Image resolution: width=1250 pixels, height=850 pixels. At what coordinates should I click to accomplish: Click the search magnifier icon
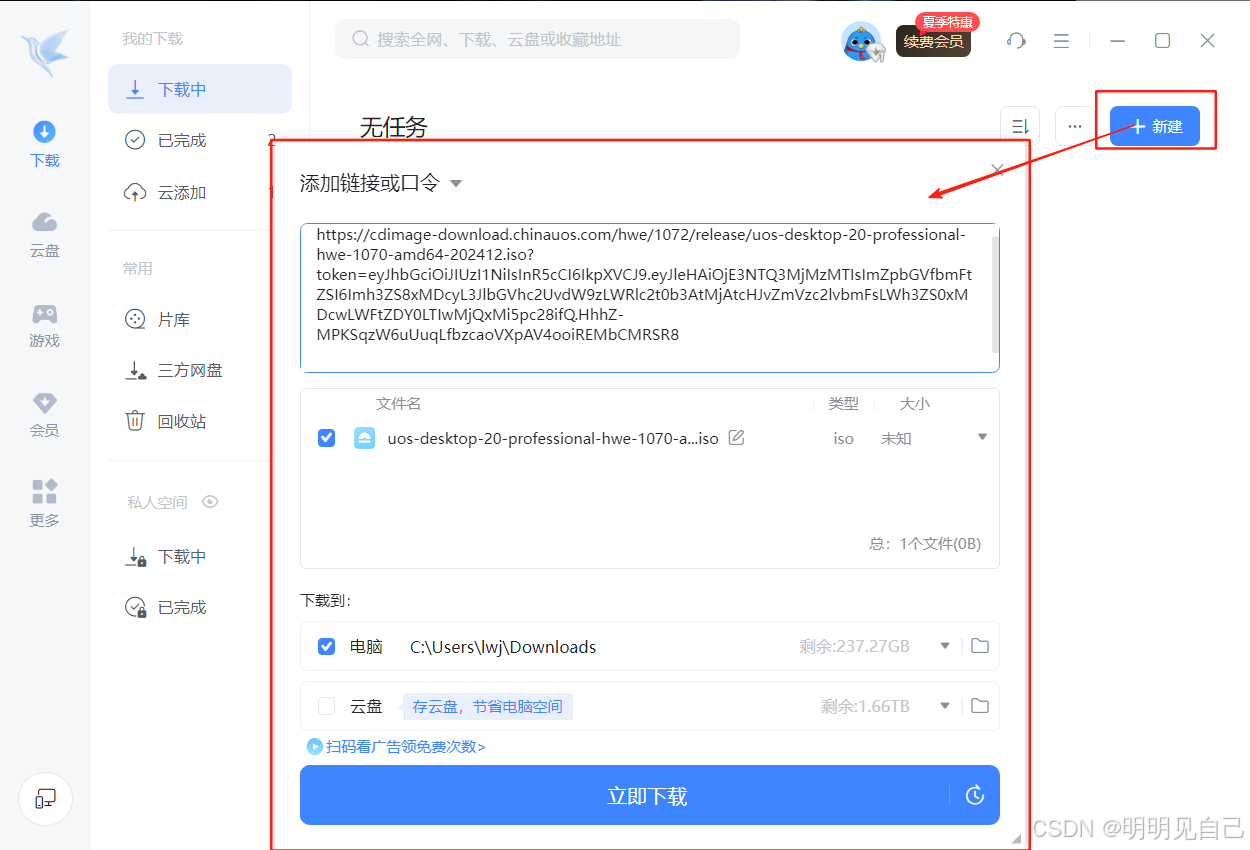pos(361,39)
